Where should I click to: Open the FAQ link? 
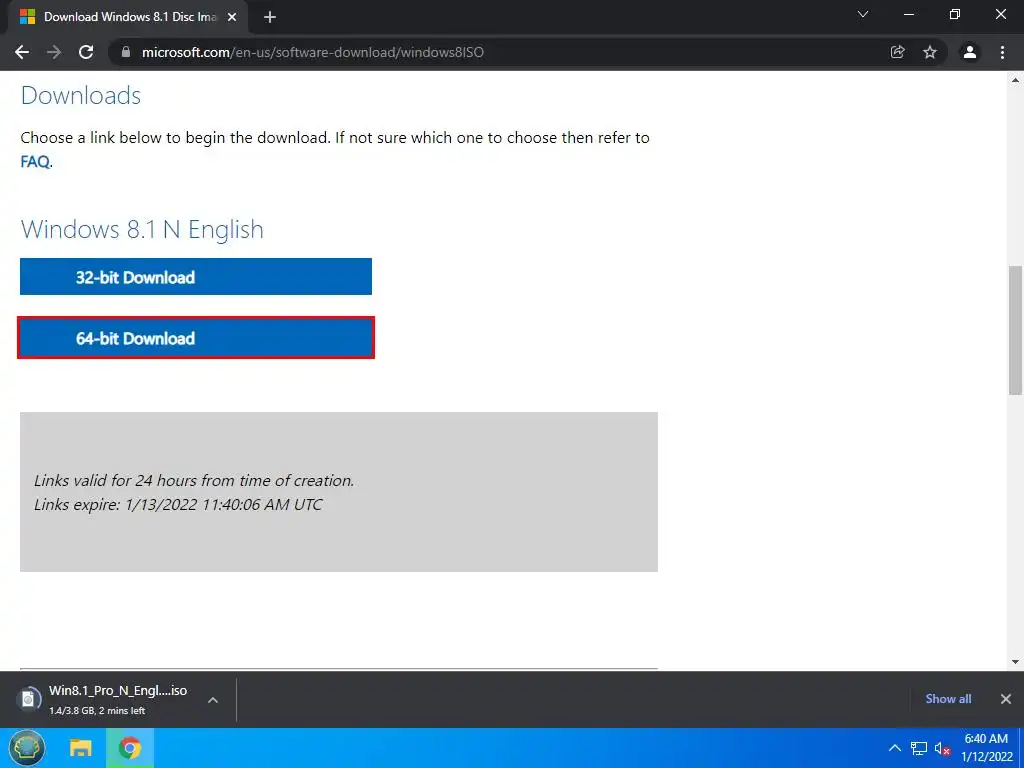(35, 161)
